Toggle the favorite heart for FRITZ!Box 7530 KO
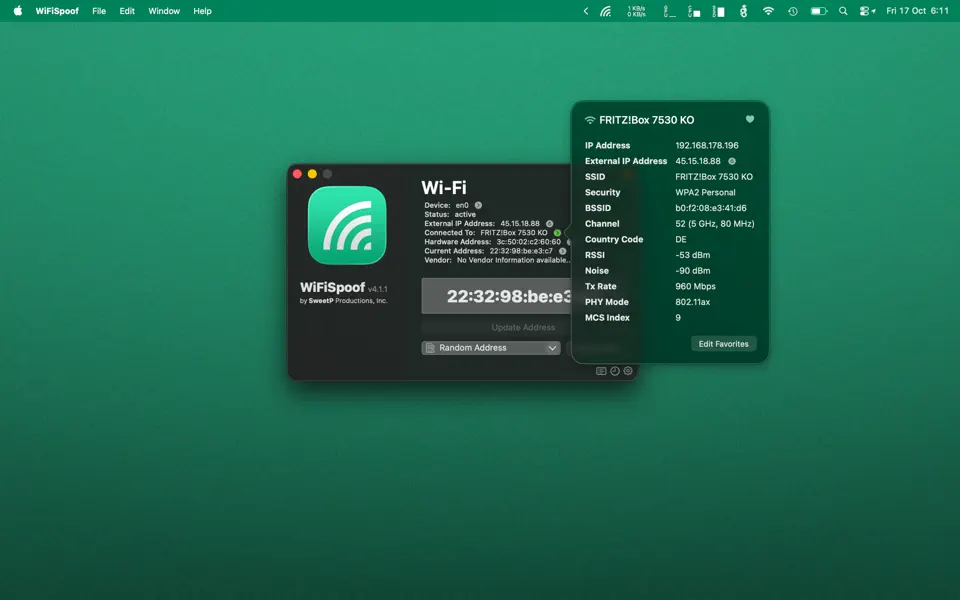The image size is (960, 600). point(750,118)
